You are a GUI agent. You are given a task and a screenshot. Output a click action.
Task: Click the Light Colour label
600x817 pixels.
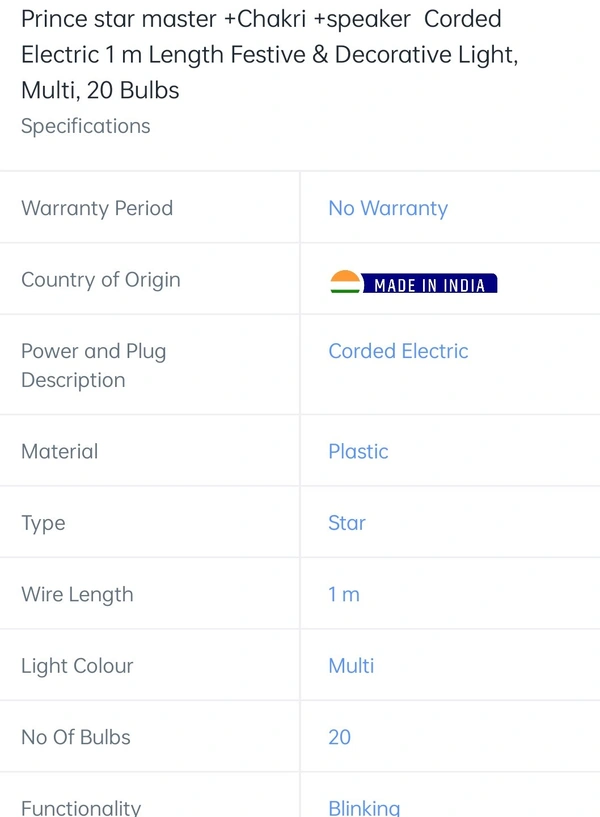[77, 666]
